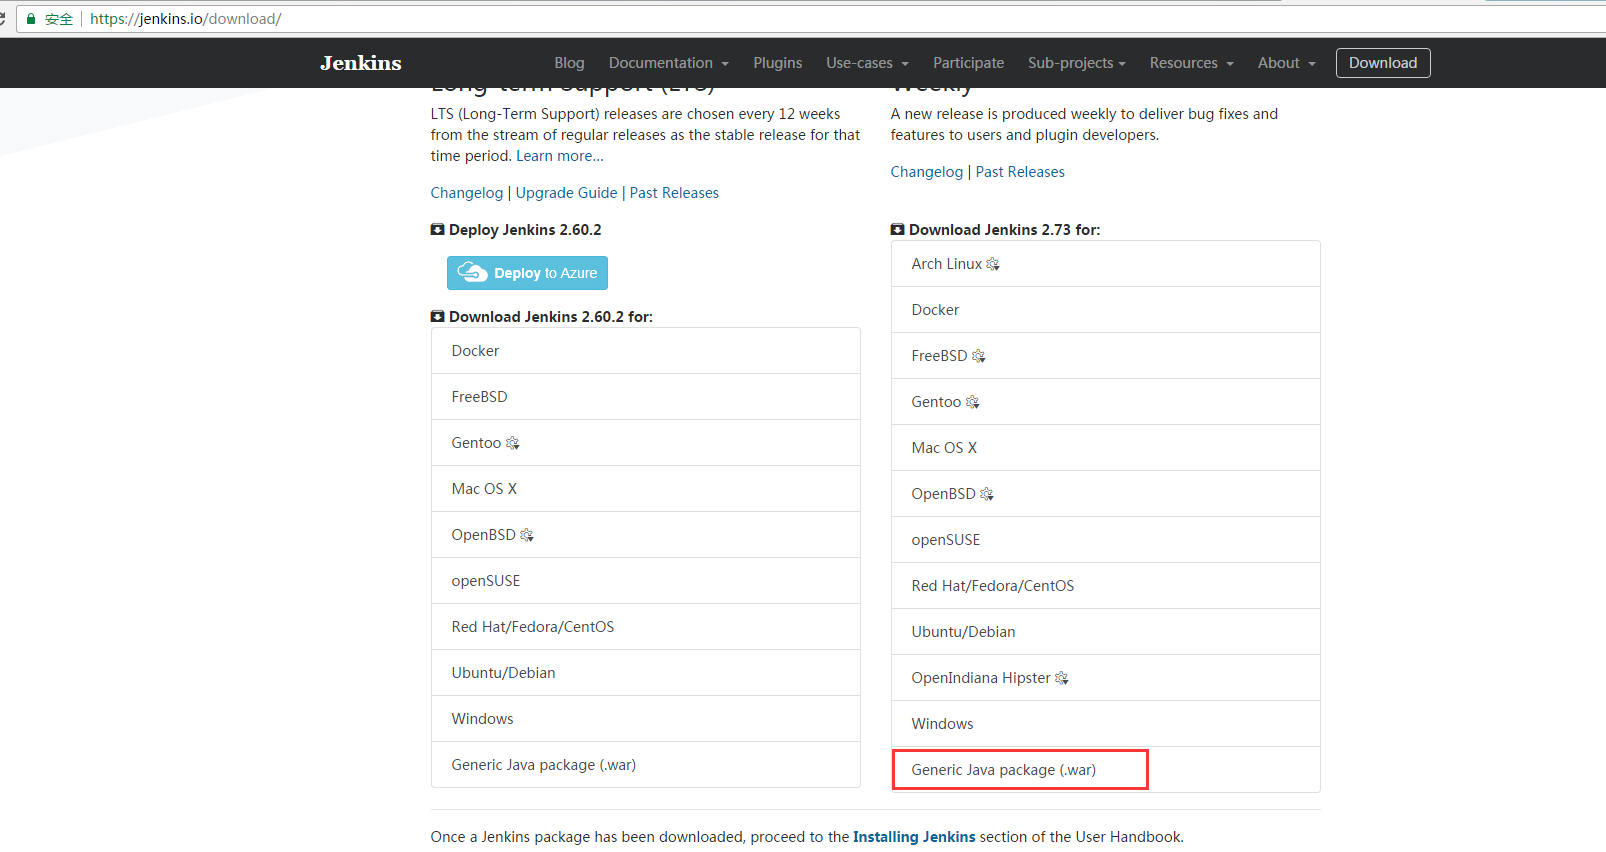Viewport: 1606px width, 852px height.
Task: Click the gear icon beside weekly FreeBSD
Action: [979, 356]
